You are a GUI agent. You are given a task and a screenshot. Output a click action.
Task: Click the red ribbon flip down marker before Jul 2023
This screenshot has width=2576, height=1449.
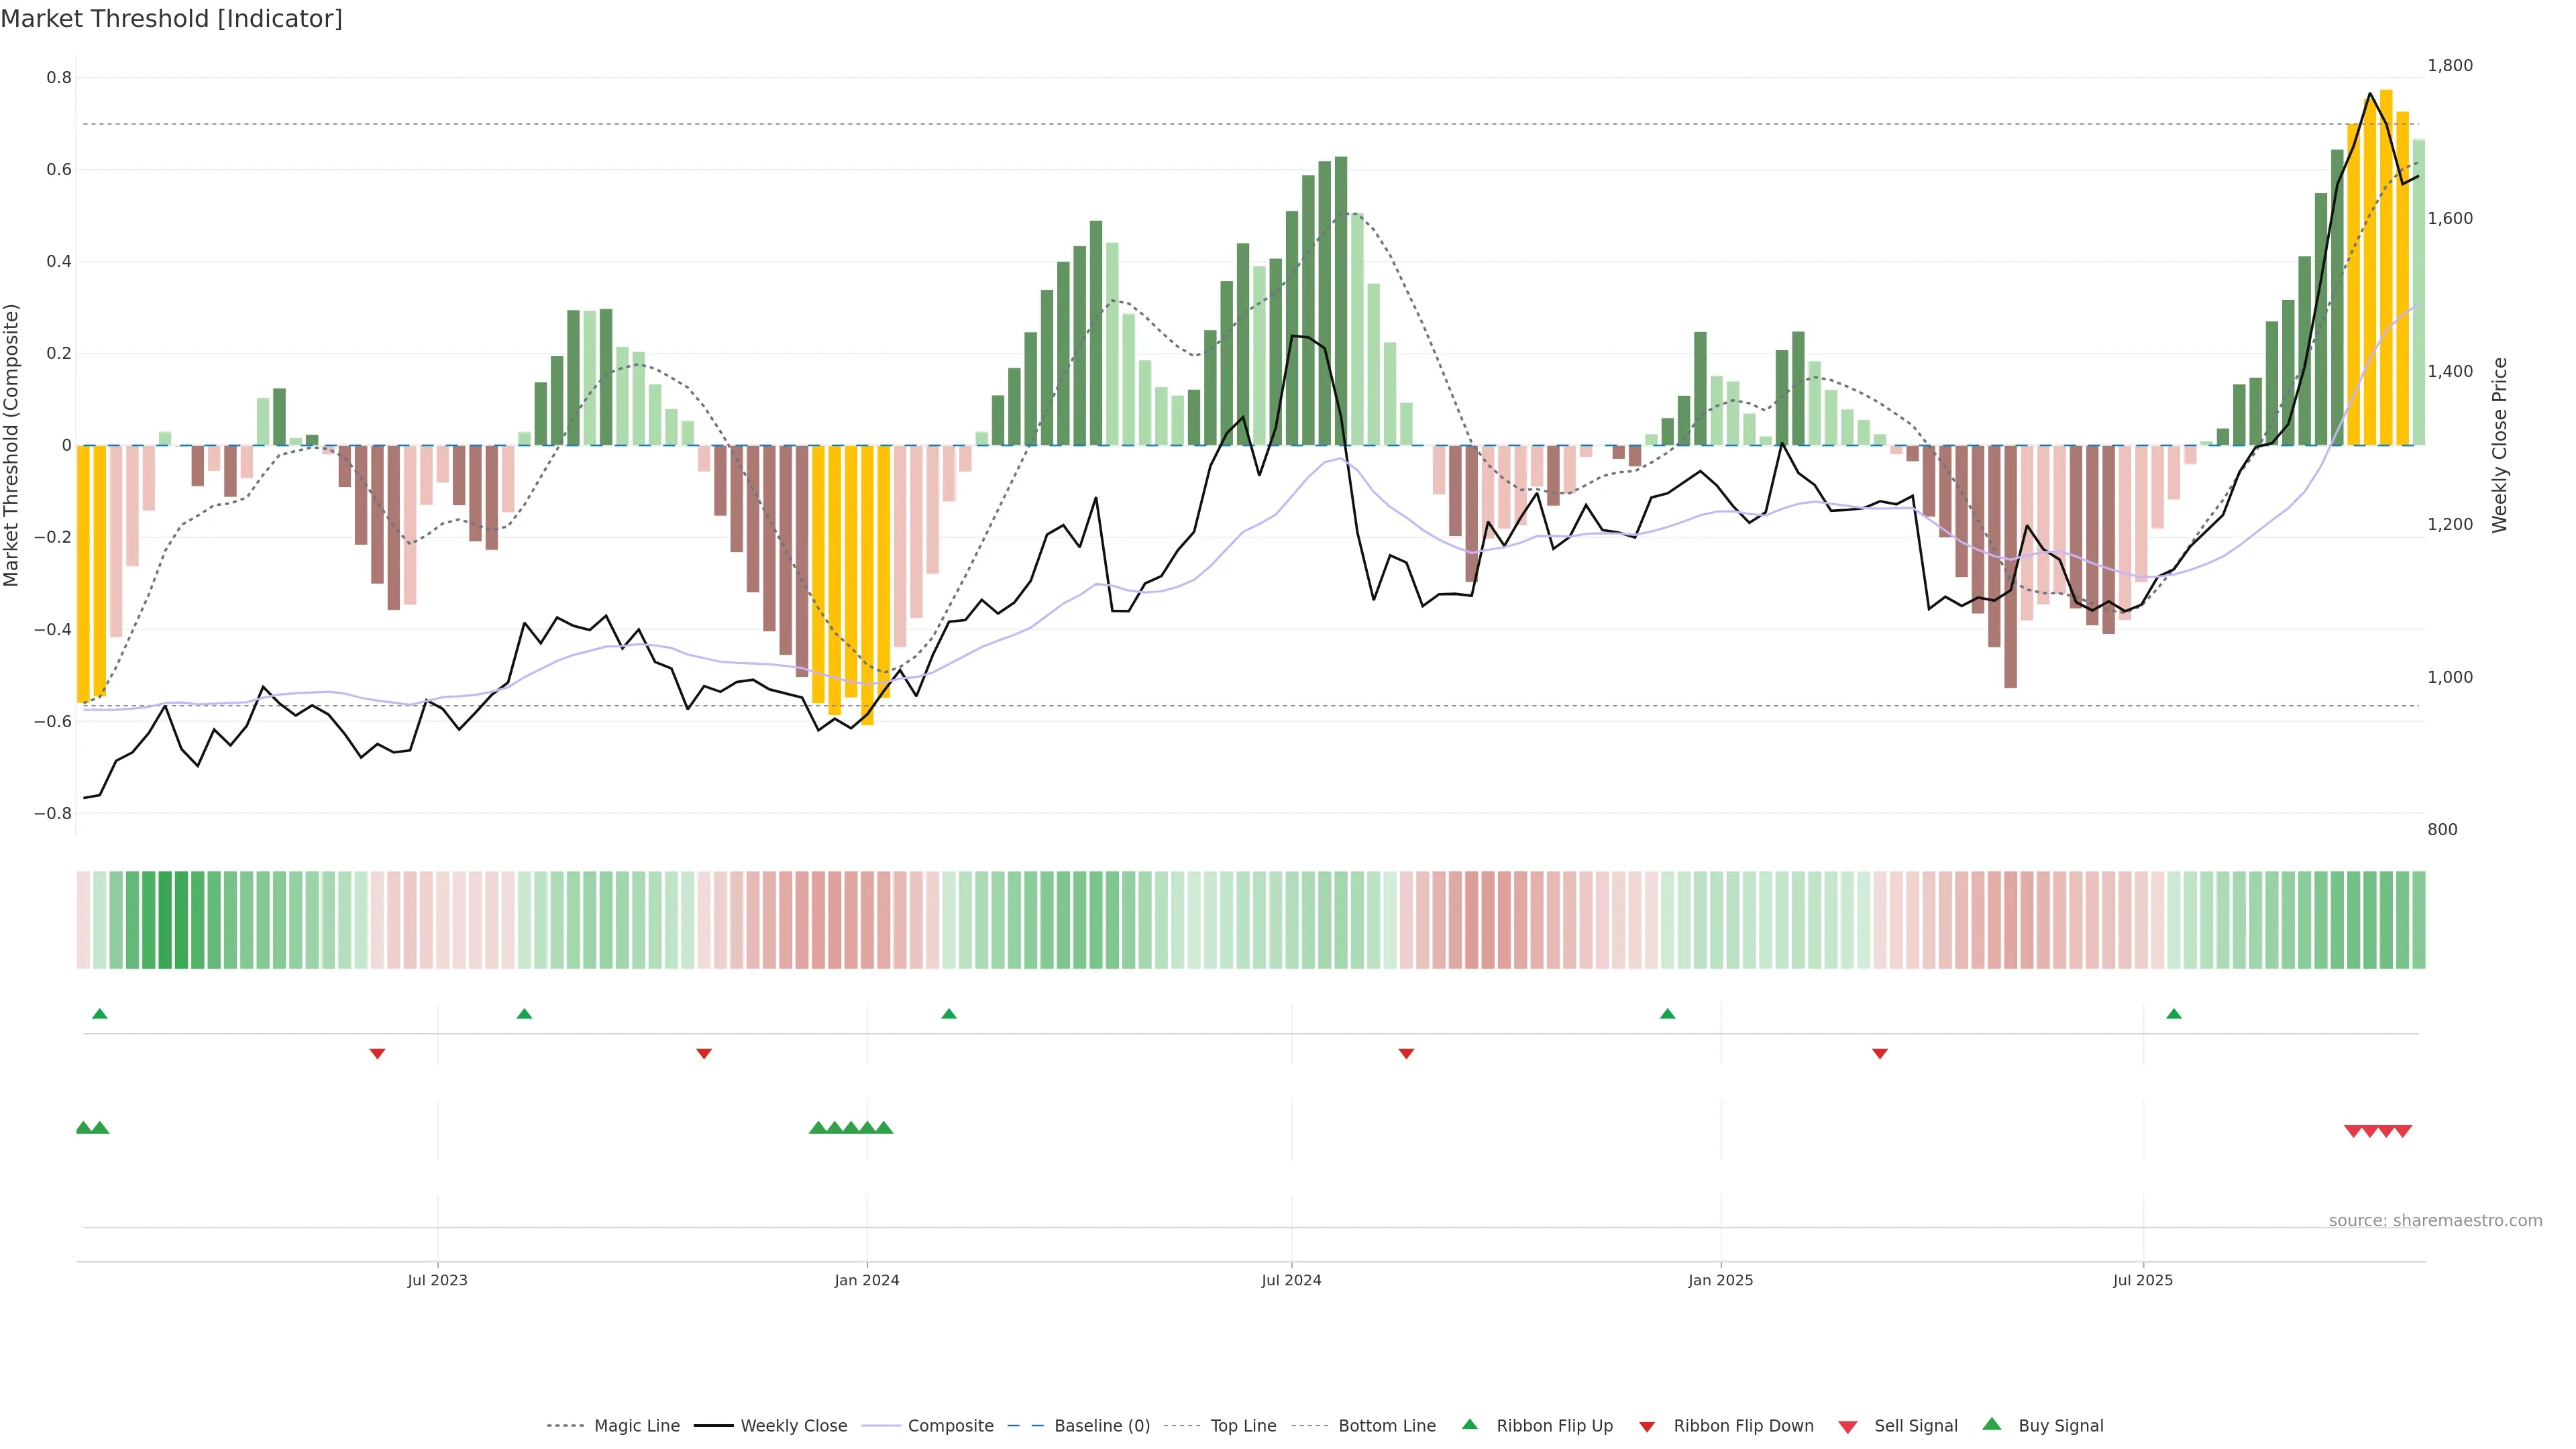click(x=377, y=1054)
